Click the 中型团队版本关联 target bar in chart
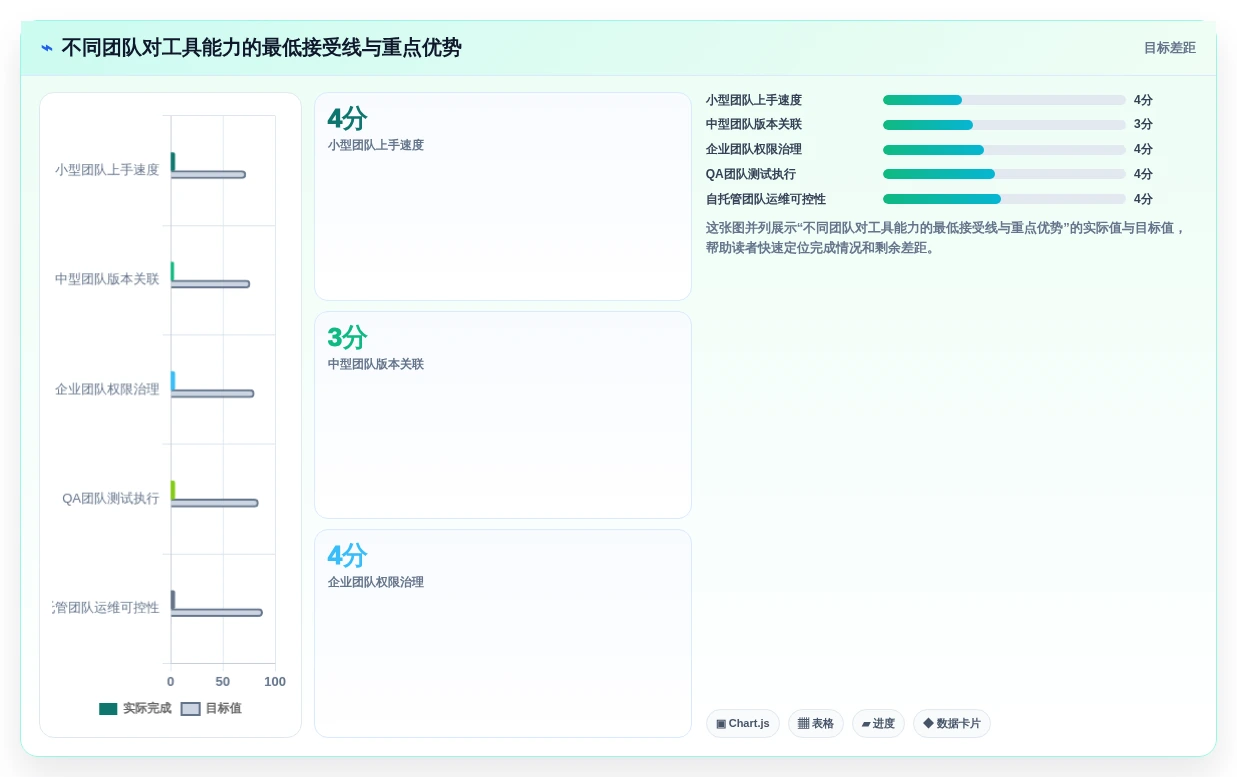Screen dimensions: 1237x777 coord(210,284)
